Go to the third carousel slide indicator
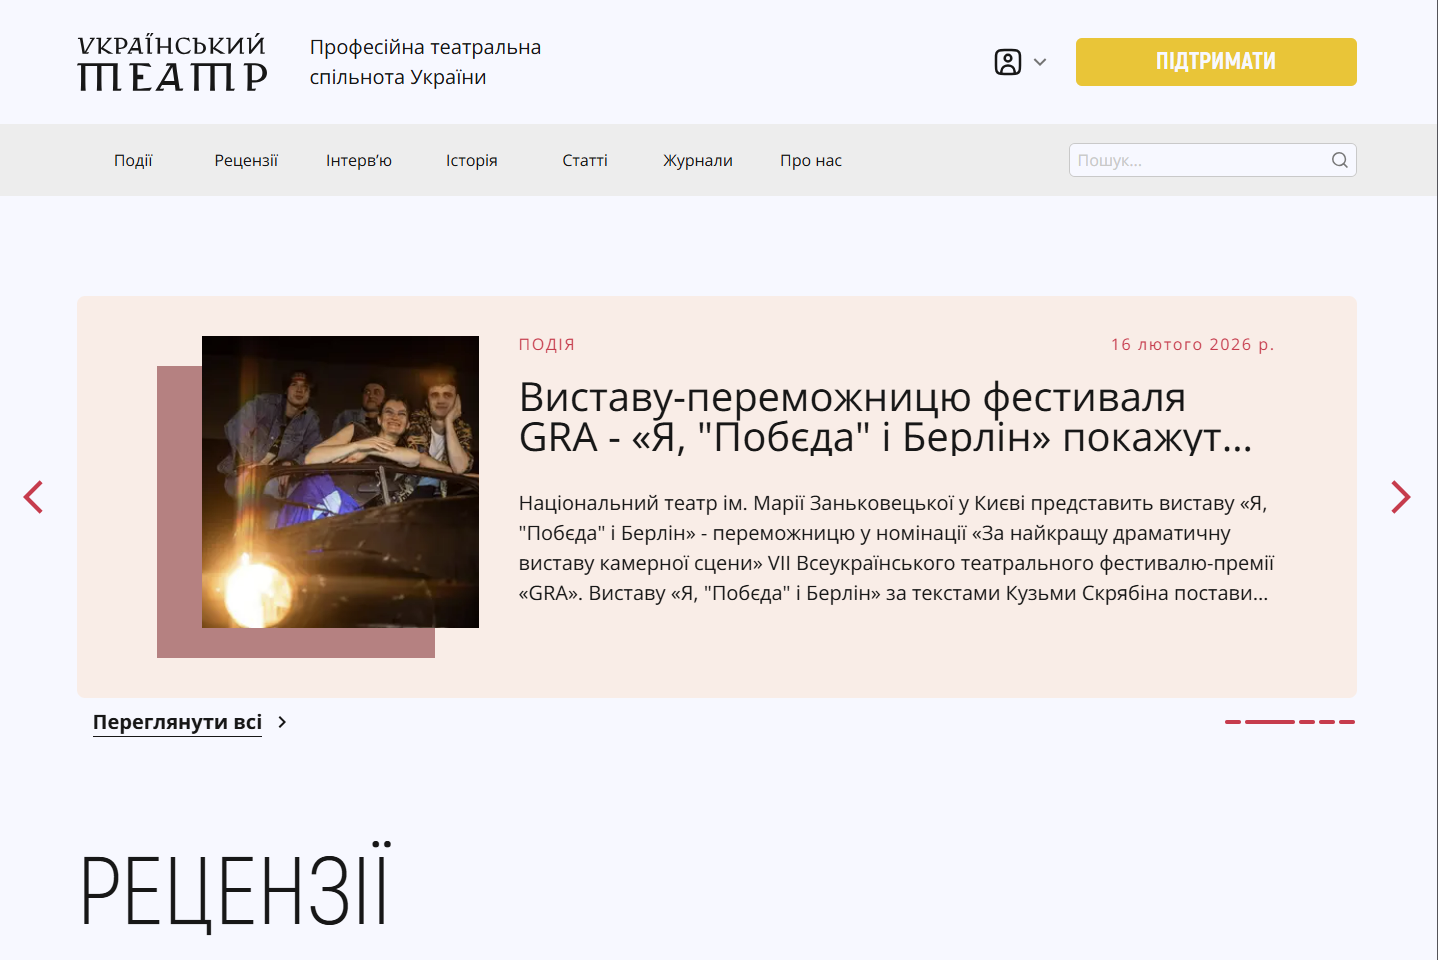The height and width of the screenshot is (960, 1438). (1307, 721)
